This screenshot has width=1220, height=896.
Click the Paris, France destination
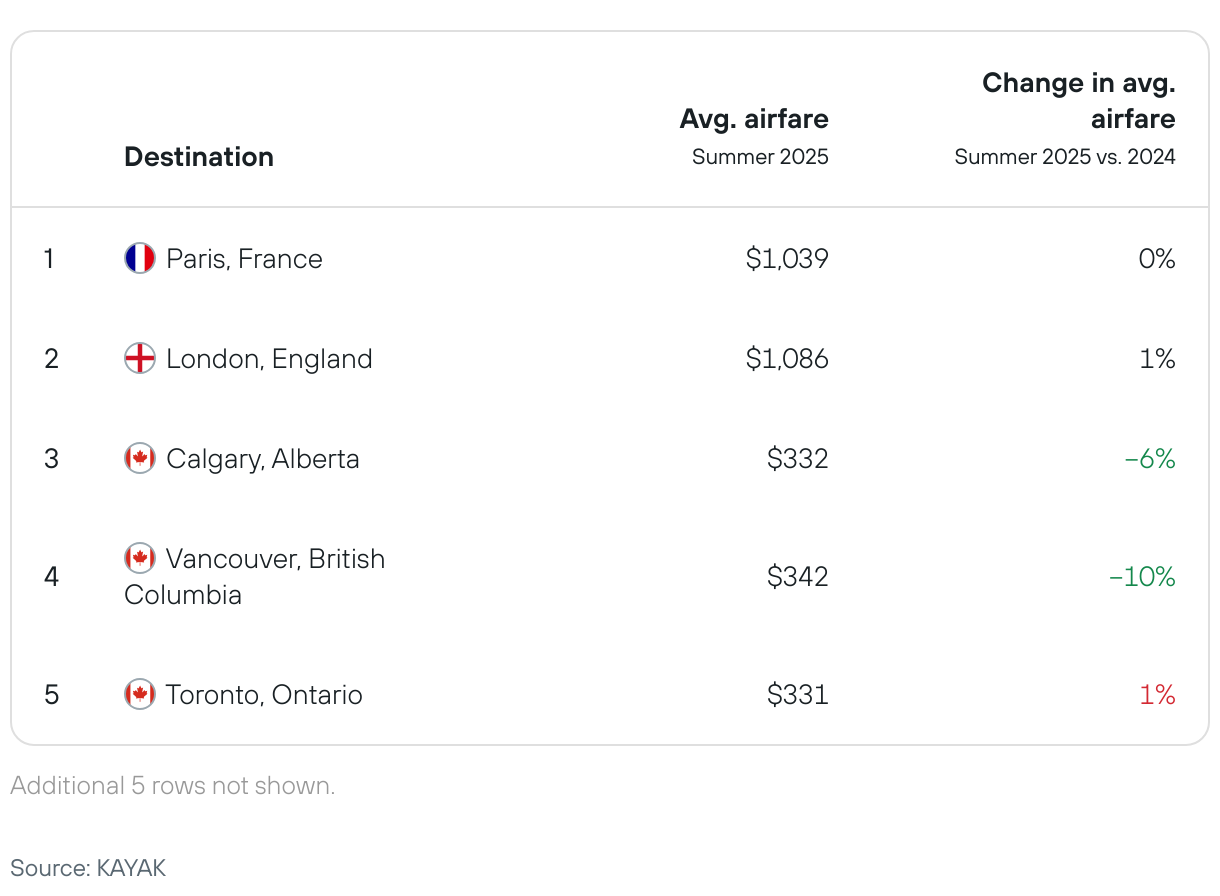245,259
